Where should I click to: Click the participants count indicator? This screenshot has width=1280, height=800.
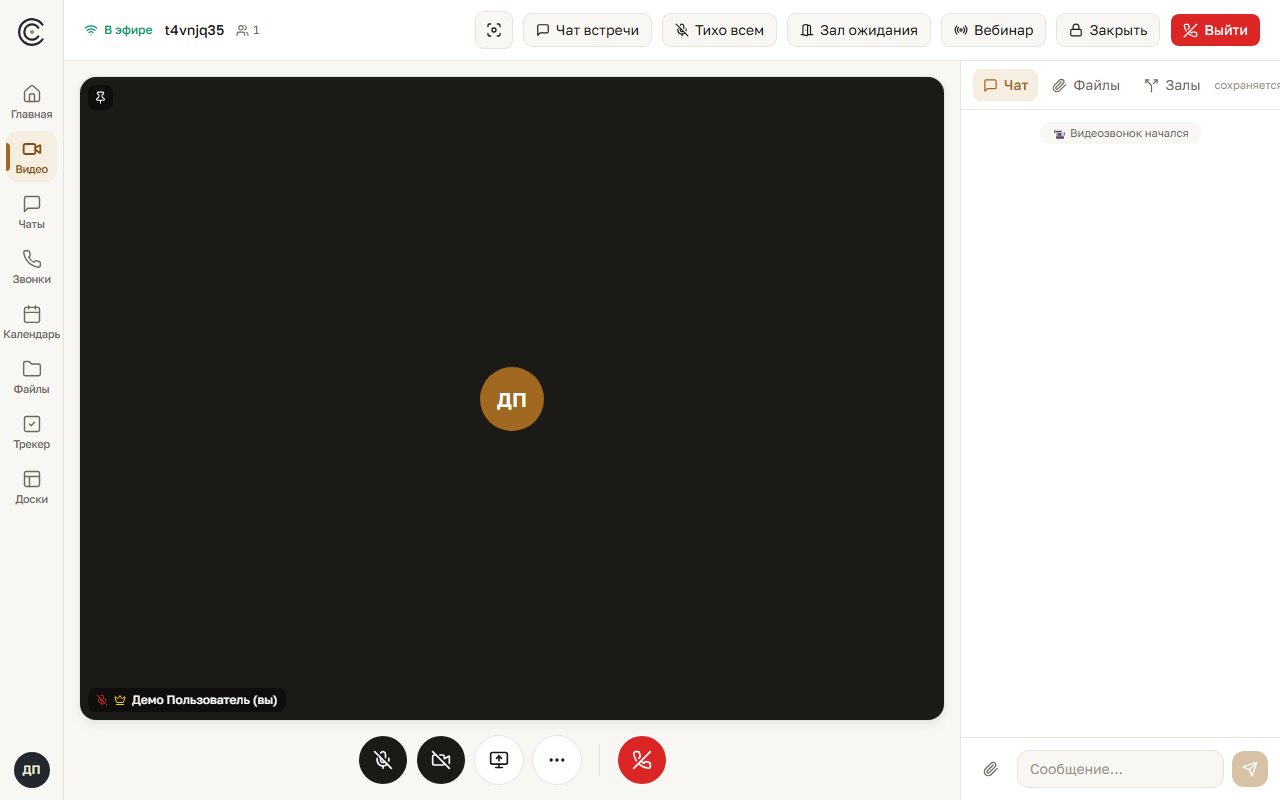coord(248,30)
